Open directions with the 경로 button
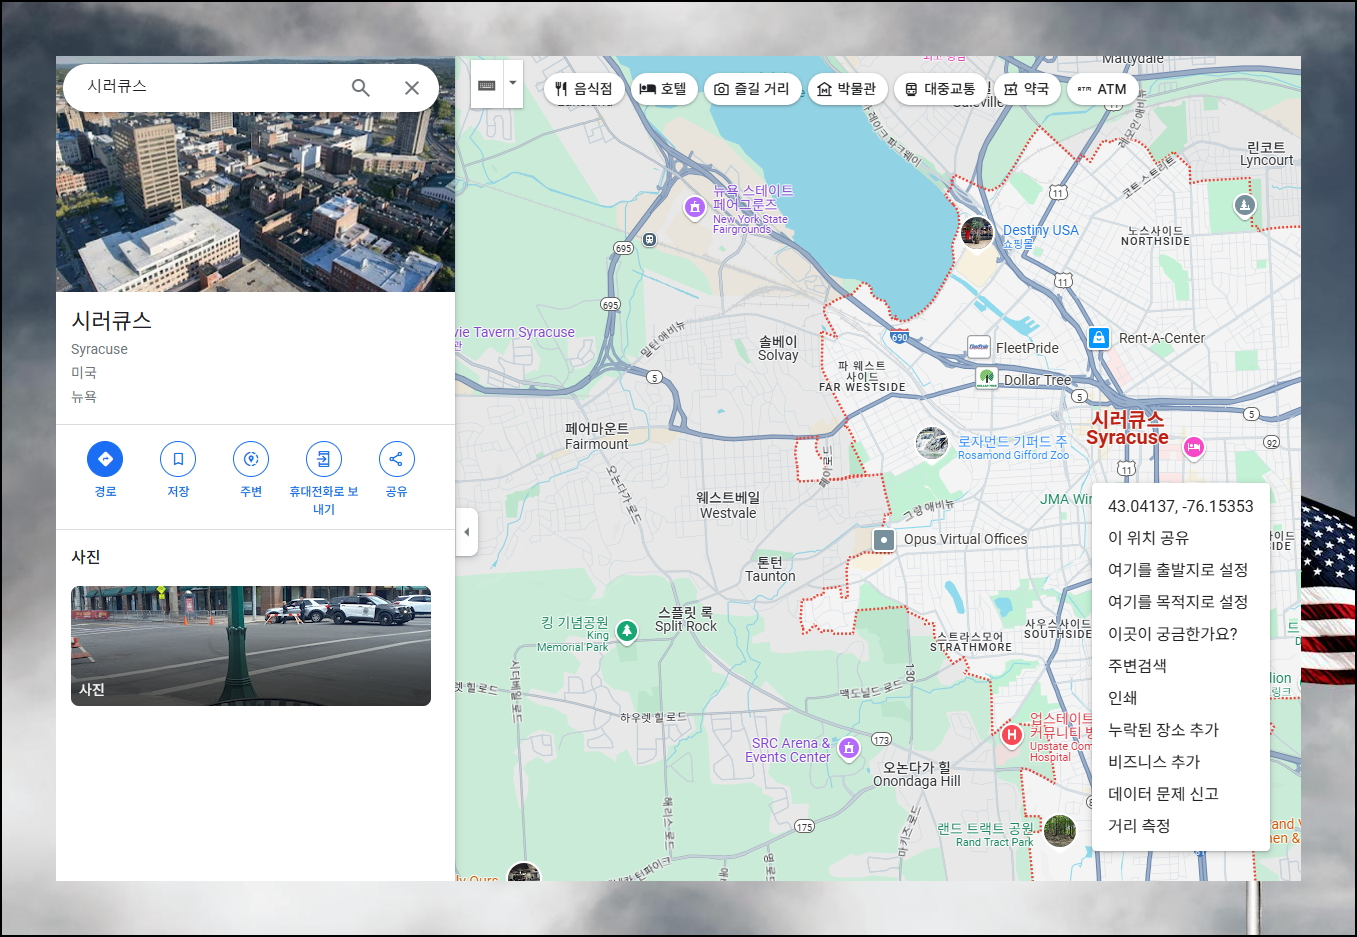Screen dimensions: 1357x937 tap(105, 459)
